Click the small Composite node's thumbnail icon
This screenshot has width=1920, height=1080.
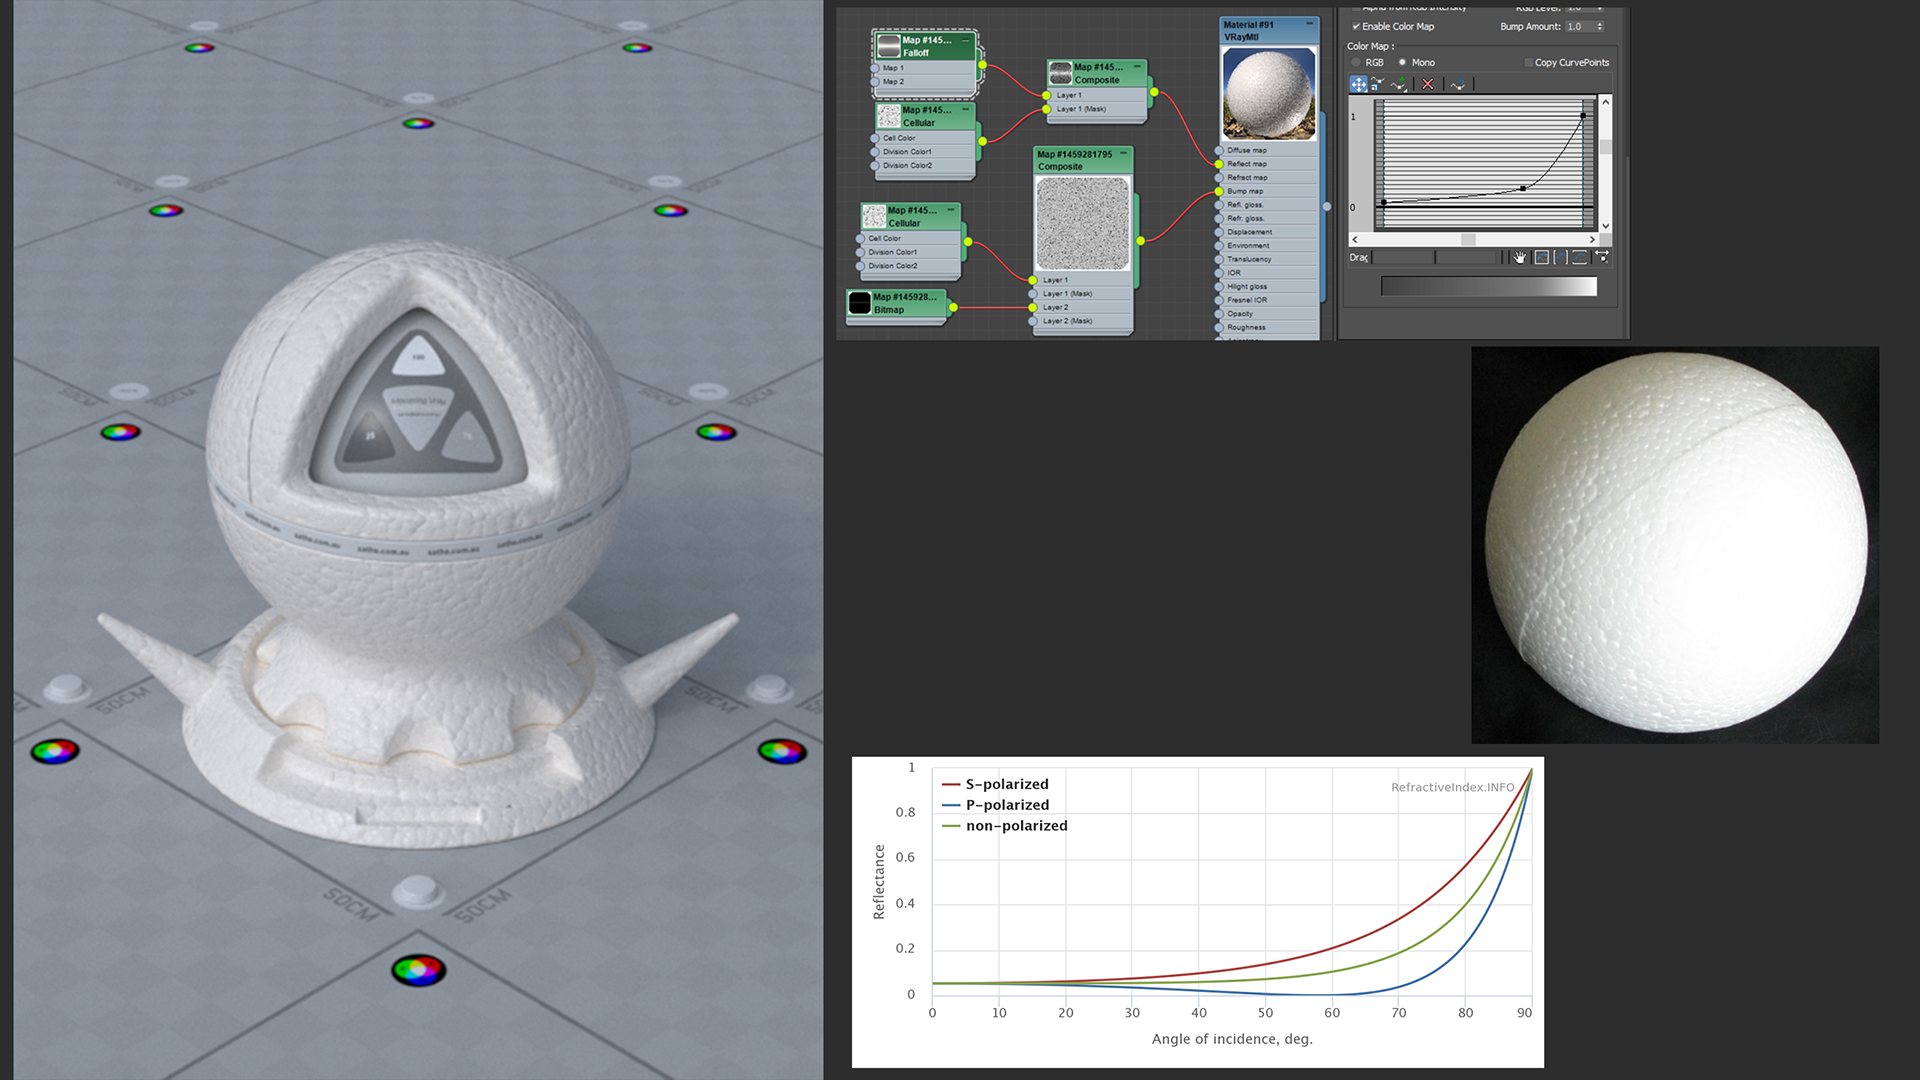[x=1060, y=73]
